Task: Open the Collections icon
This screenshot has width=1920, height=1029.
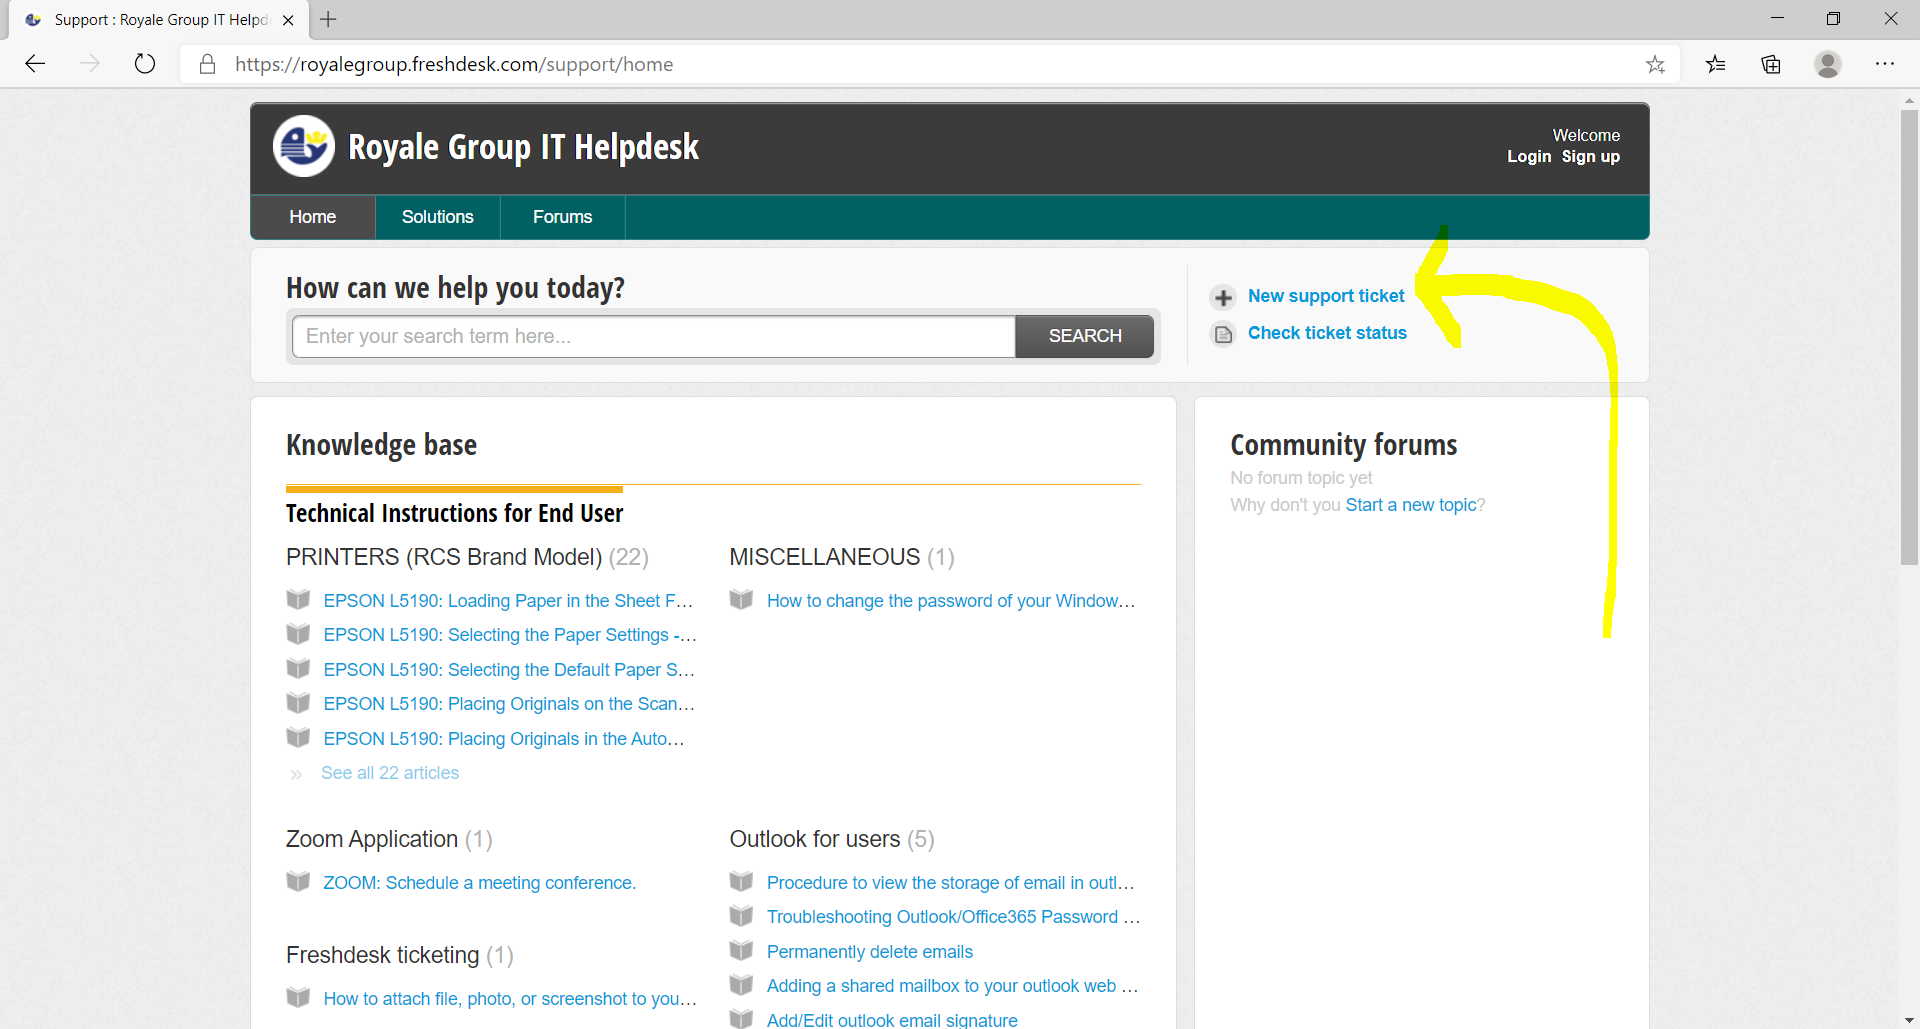Action: pyautogui.click(x=1771, y=64)
